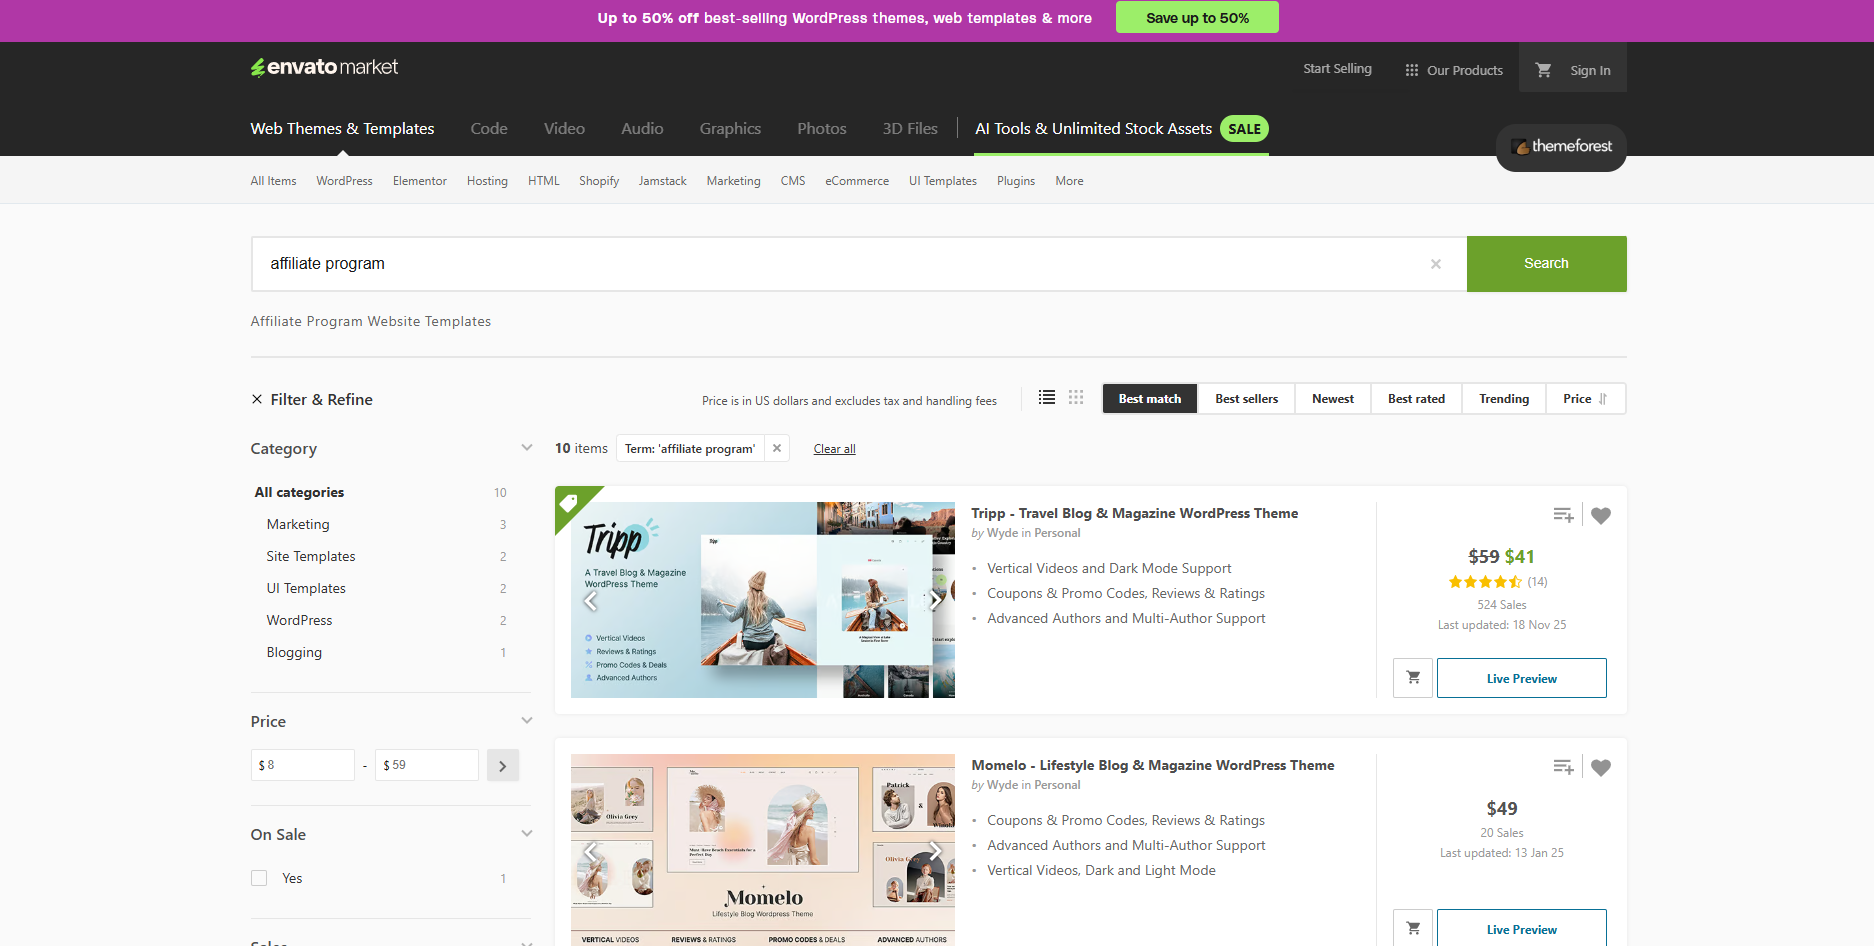This screenshot has width=1874, height=946.
Task: Collapse the Category filter section
Action: coord(526,448)
